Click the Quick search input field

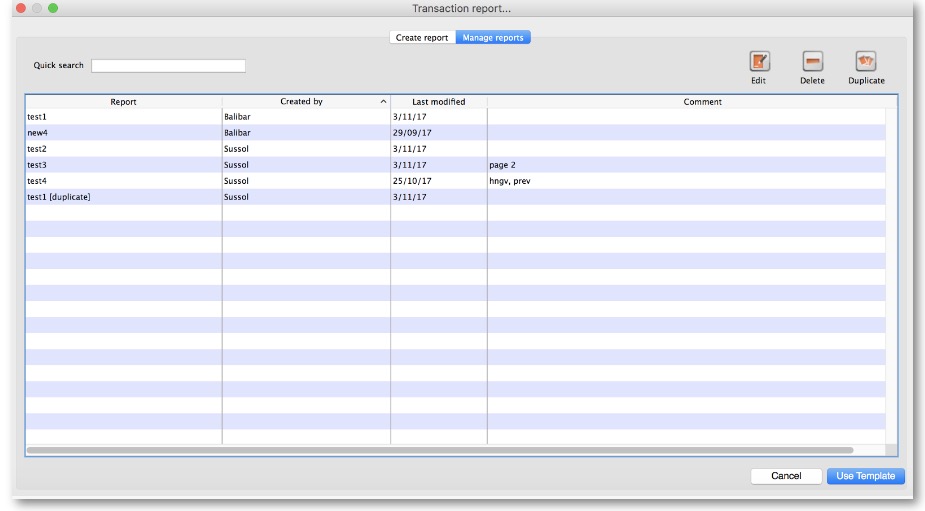tap(168, 66)
